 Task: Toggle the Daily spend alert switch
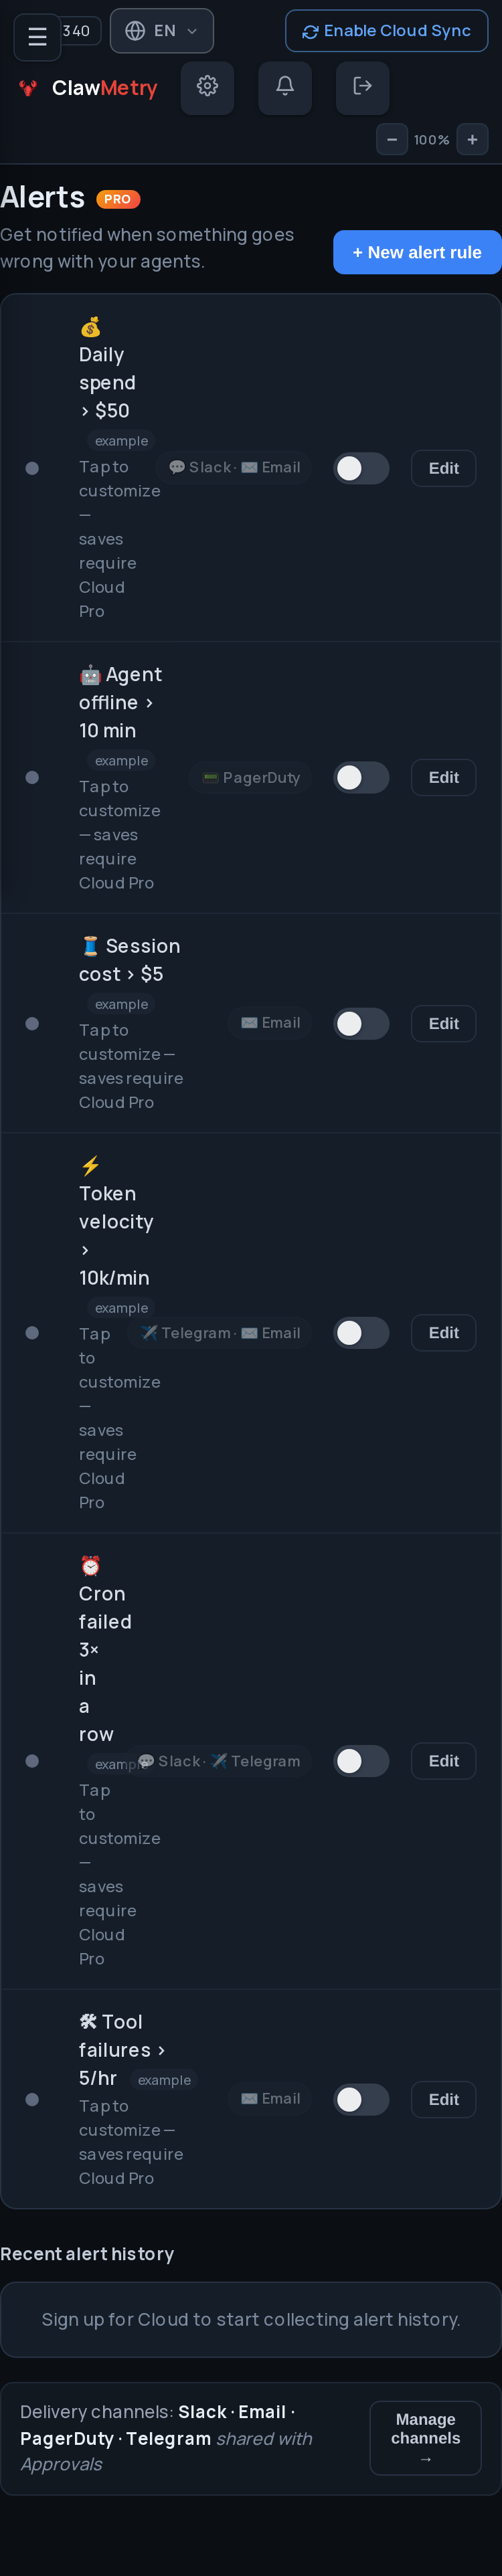[361, 468]
